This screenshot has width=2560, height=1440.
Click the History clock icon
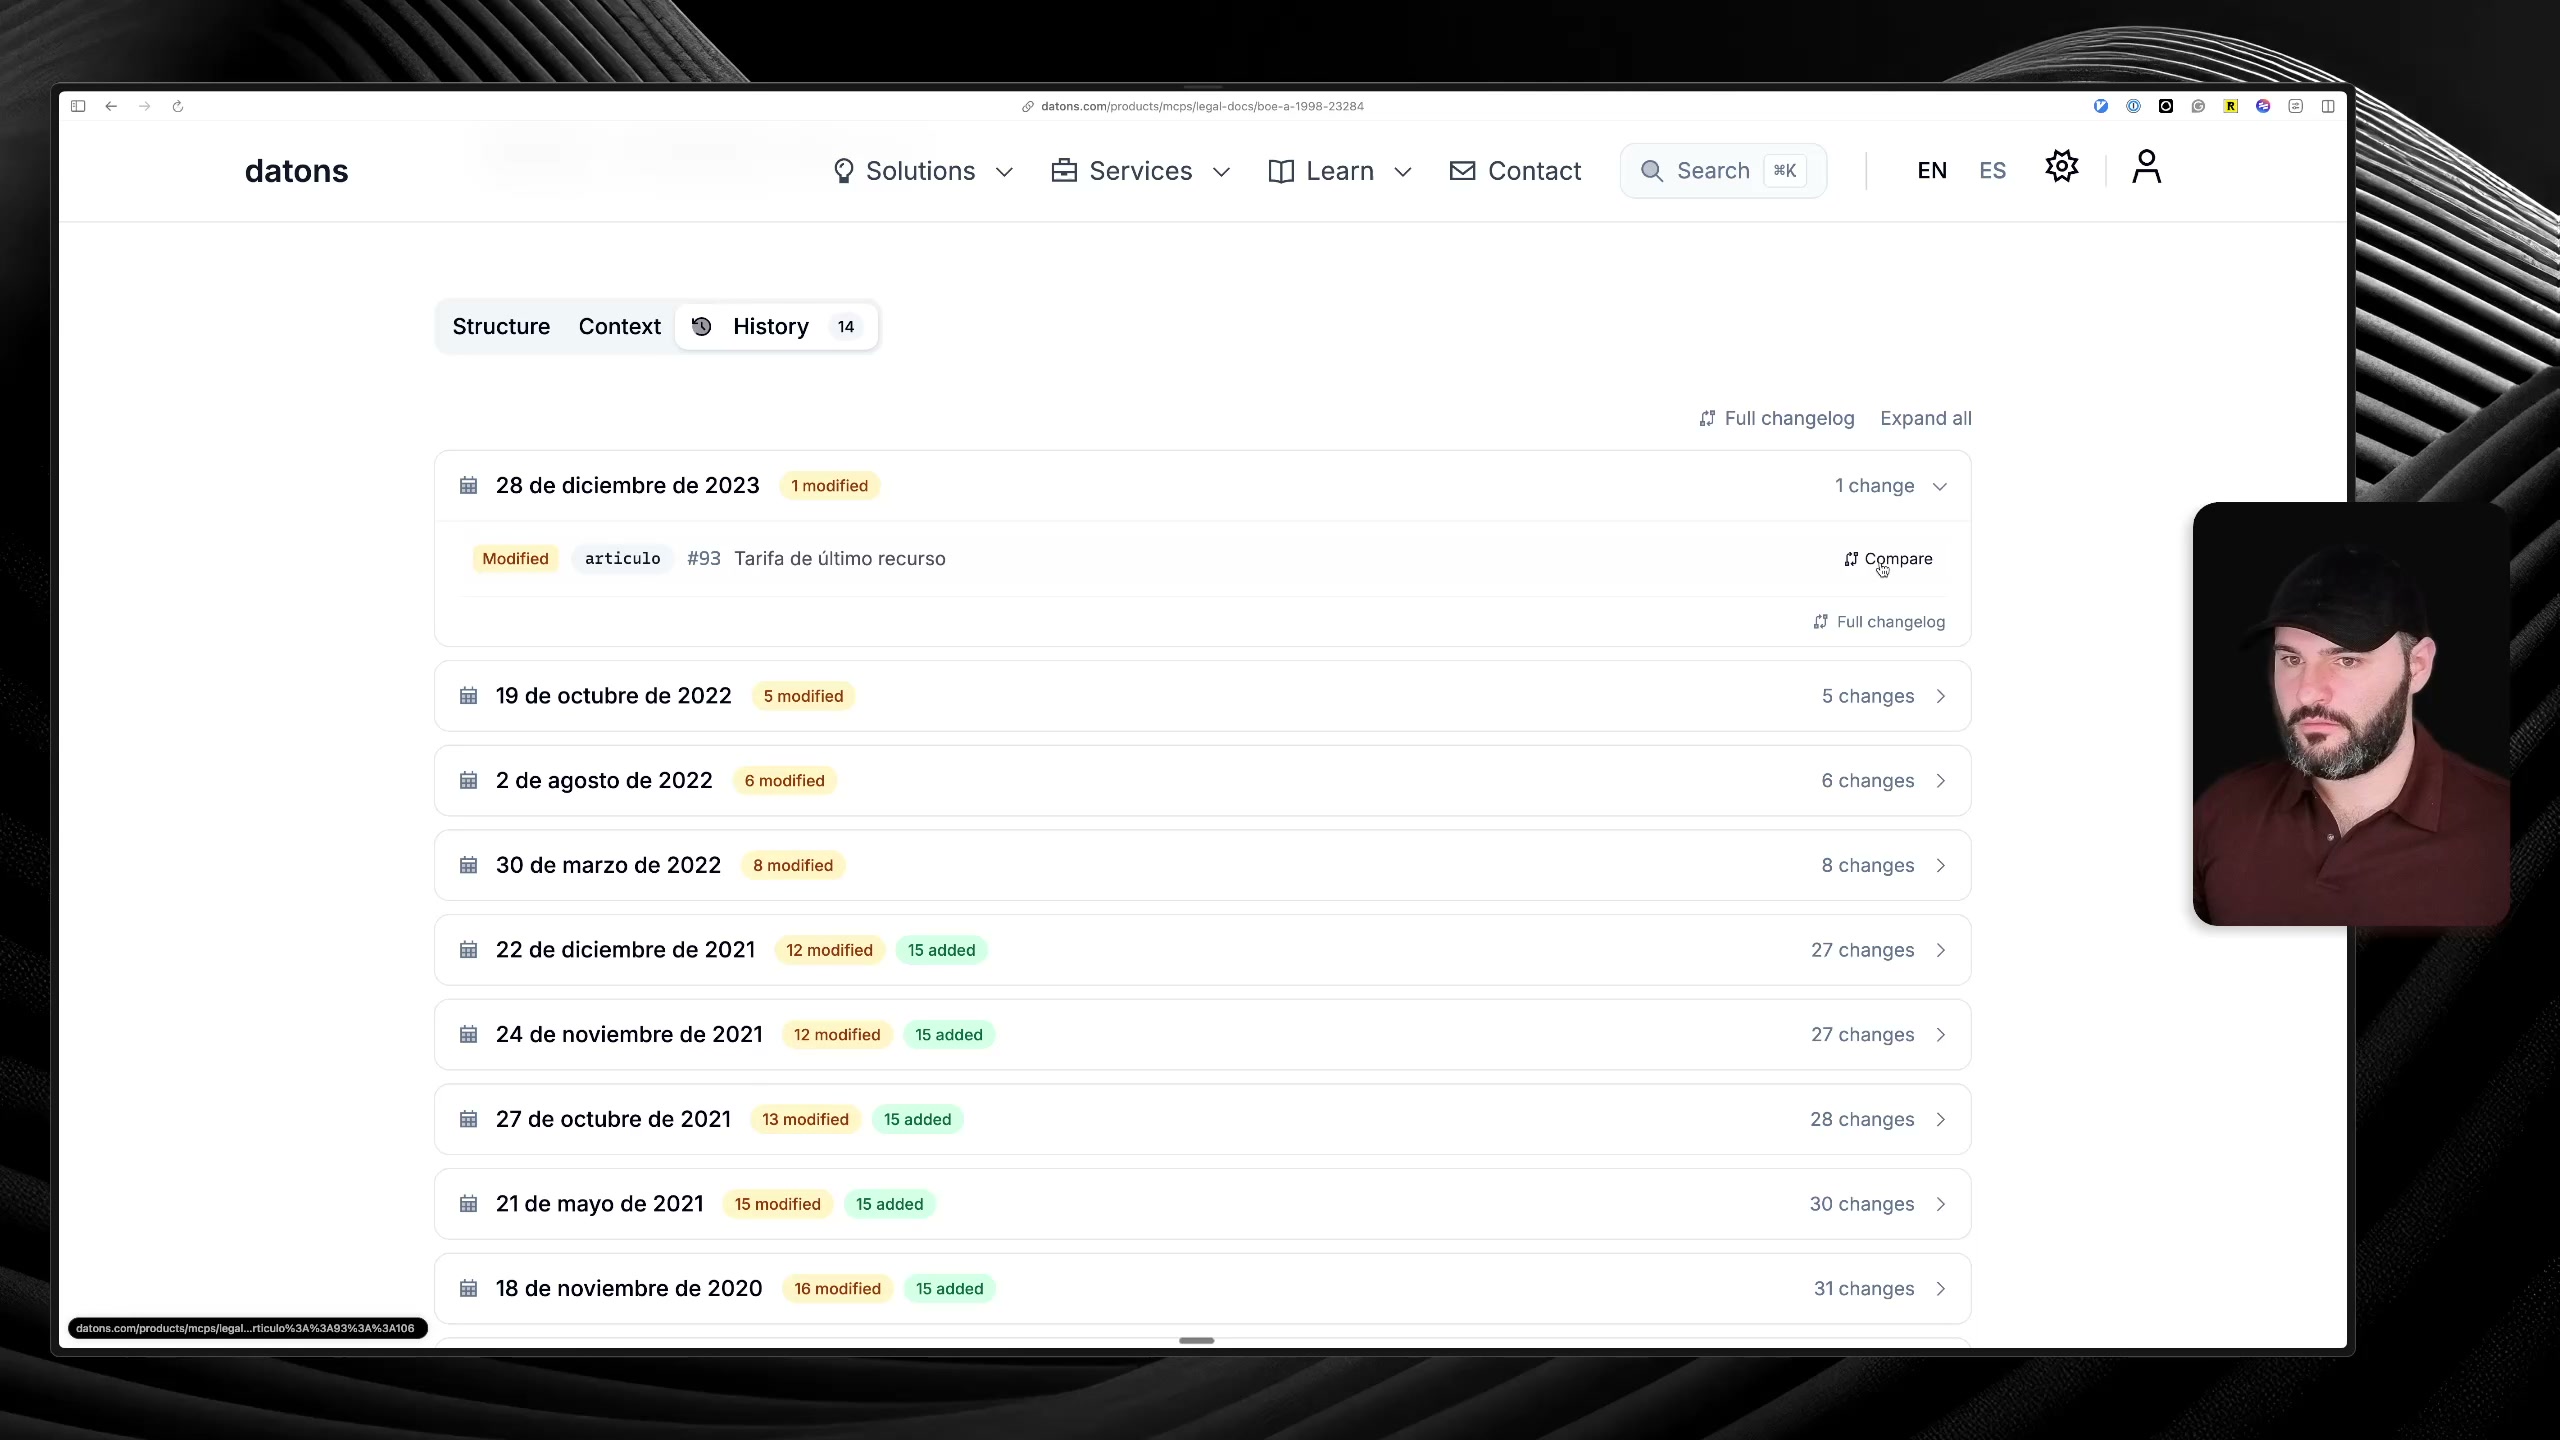[702, 327]
